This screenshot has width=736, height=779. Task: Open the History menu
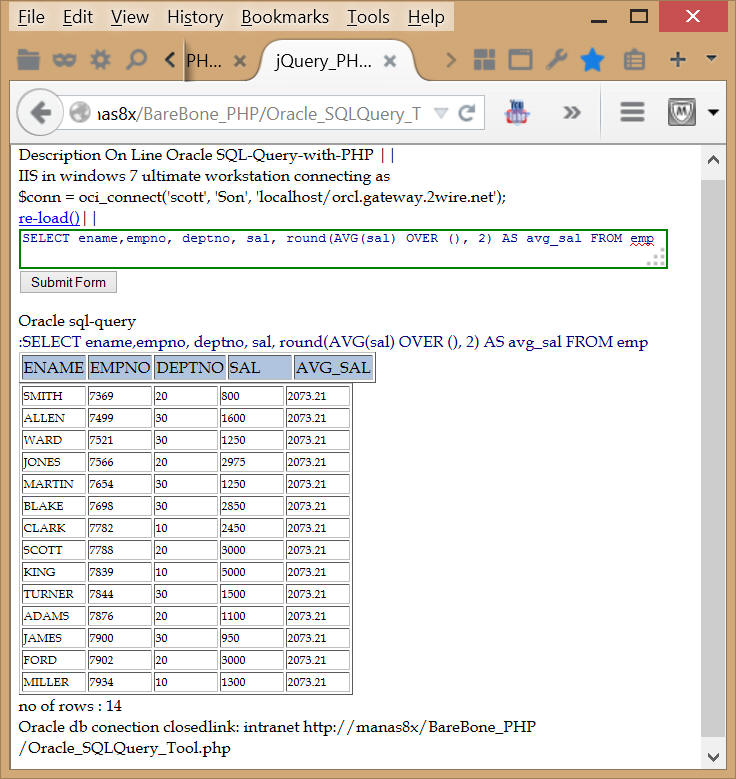[x=195, y=17]
